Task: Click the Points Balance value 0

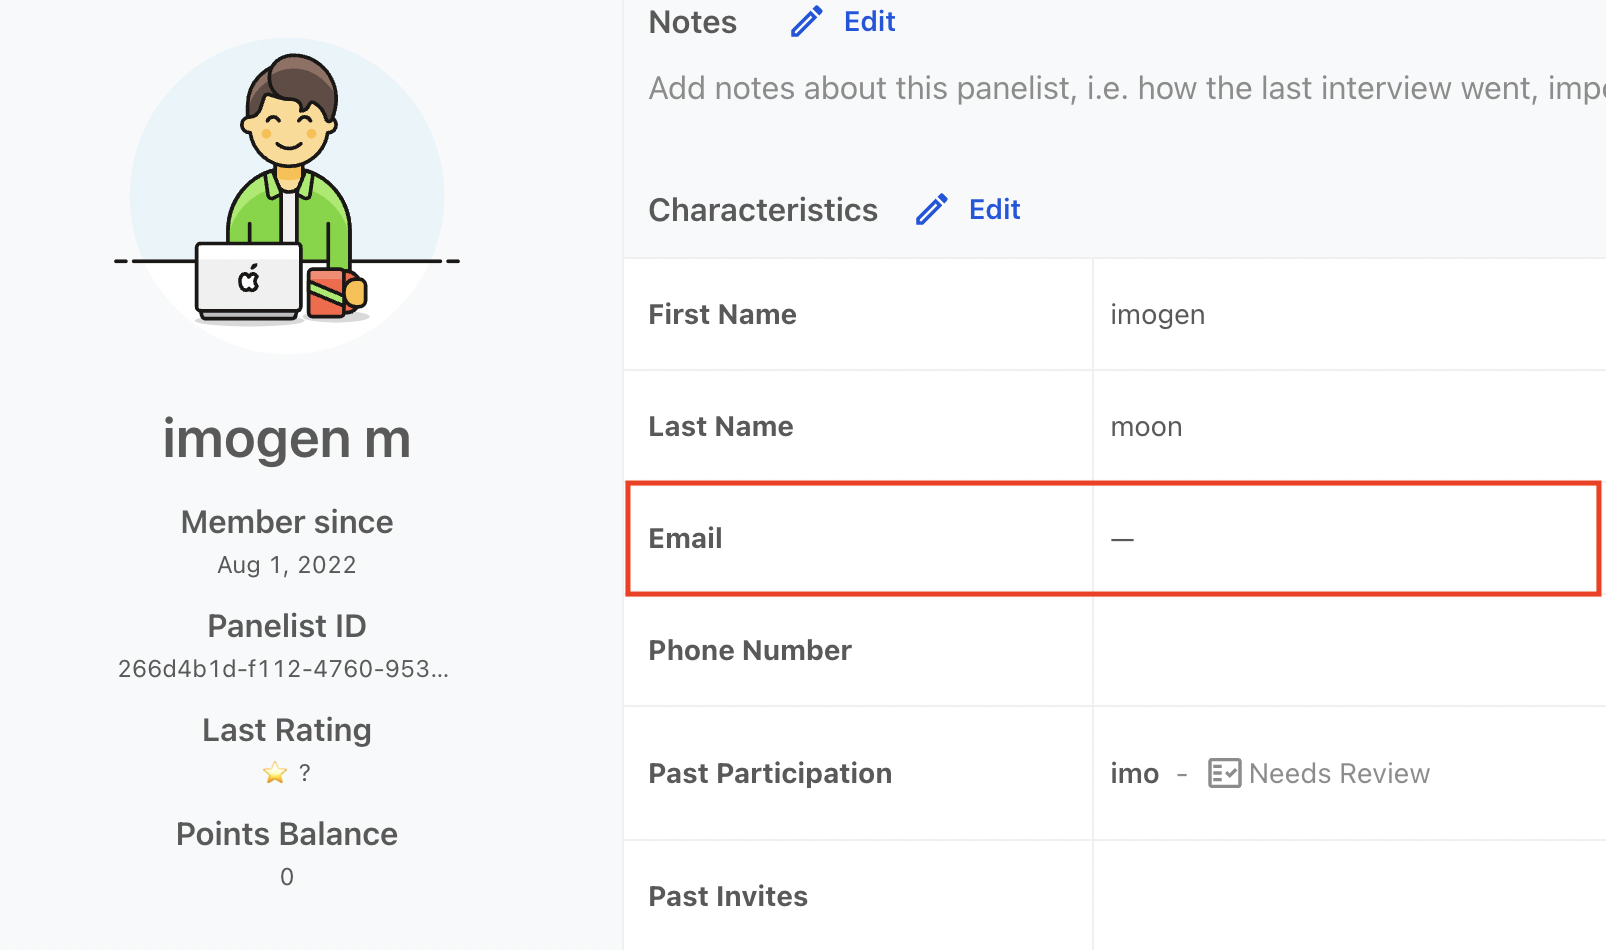Action: (287, 877)
